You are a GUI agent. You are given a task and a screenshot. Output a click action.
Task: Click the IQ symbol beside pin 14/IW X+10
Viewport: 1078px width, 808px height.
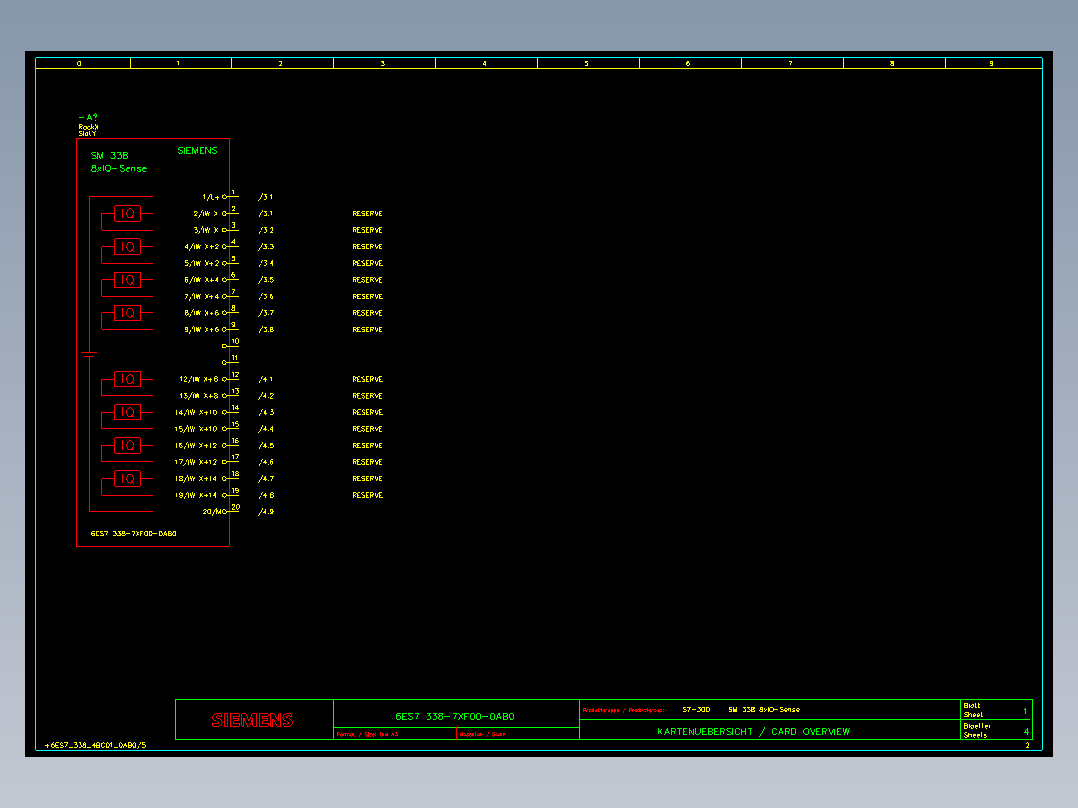(x=127, y=412)
